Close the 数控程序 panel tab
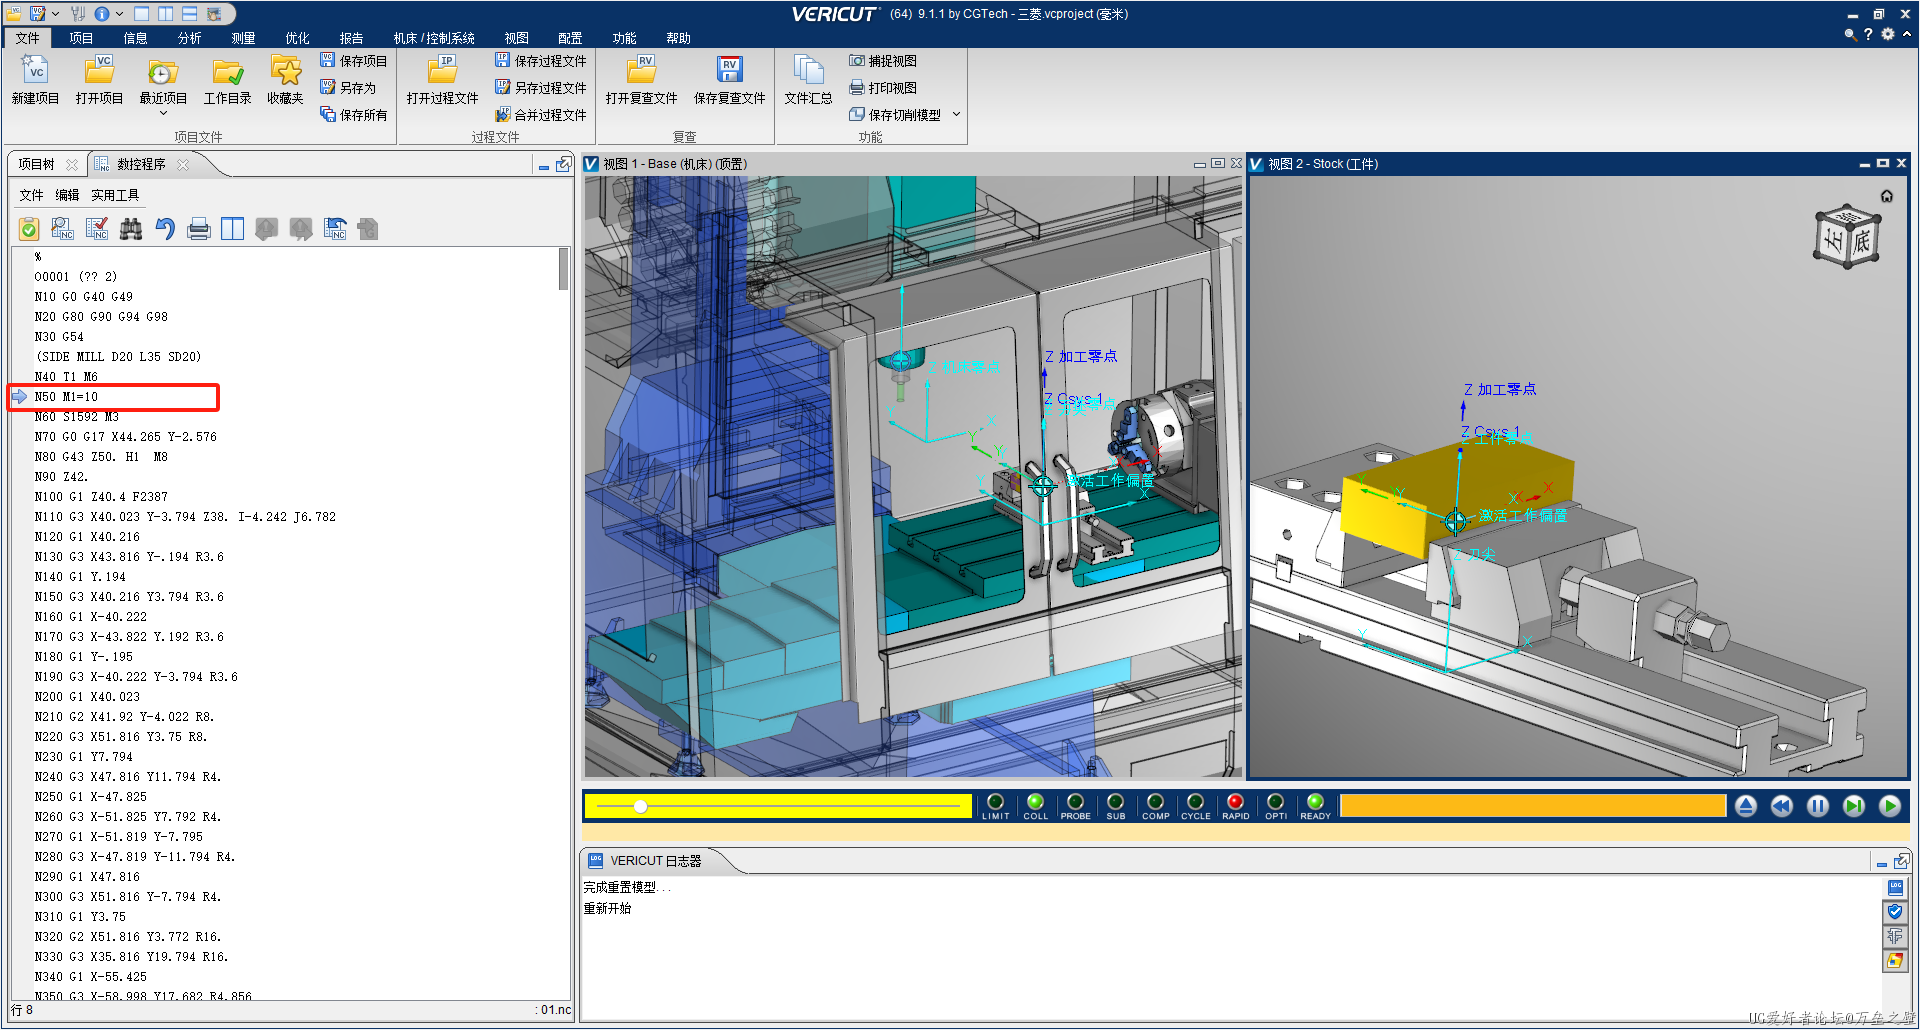The image size is (1920, 1030). [183, 164]
